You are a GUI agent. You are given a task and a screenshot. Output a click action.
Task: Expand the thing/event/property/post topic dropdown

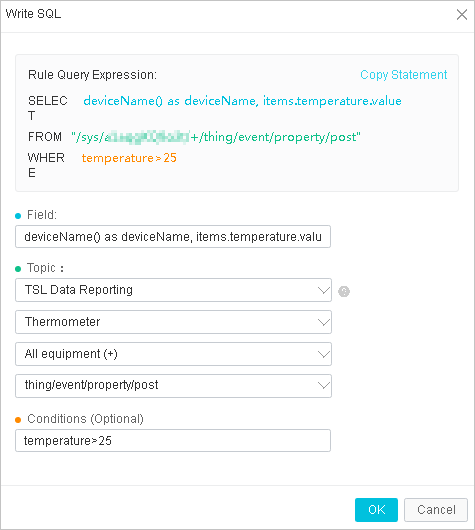click(x=173, y=386)
